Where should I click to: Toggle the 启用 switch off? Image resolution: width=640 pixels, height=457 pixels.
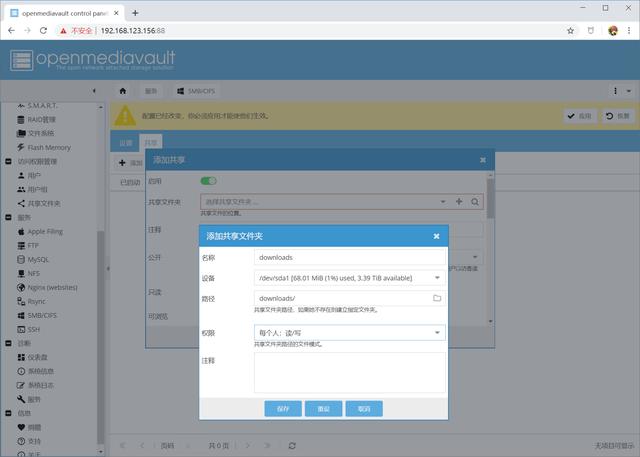pos(209,181)
